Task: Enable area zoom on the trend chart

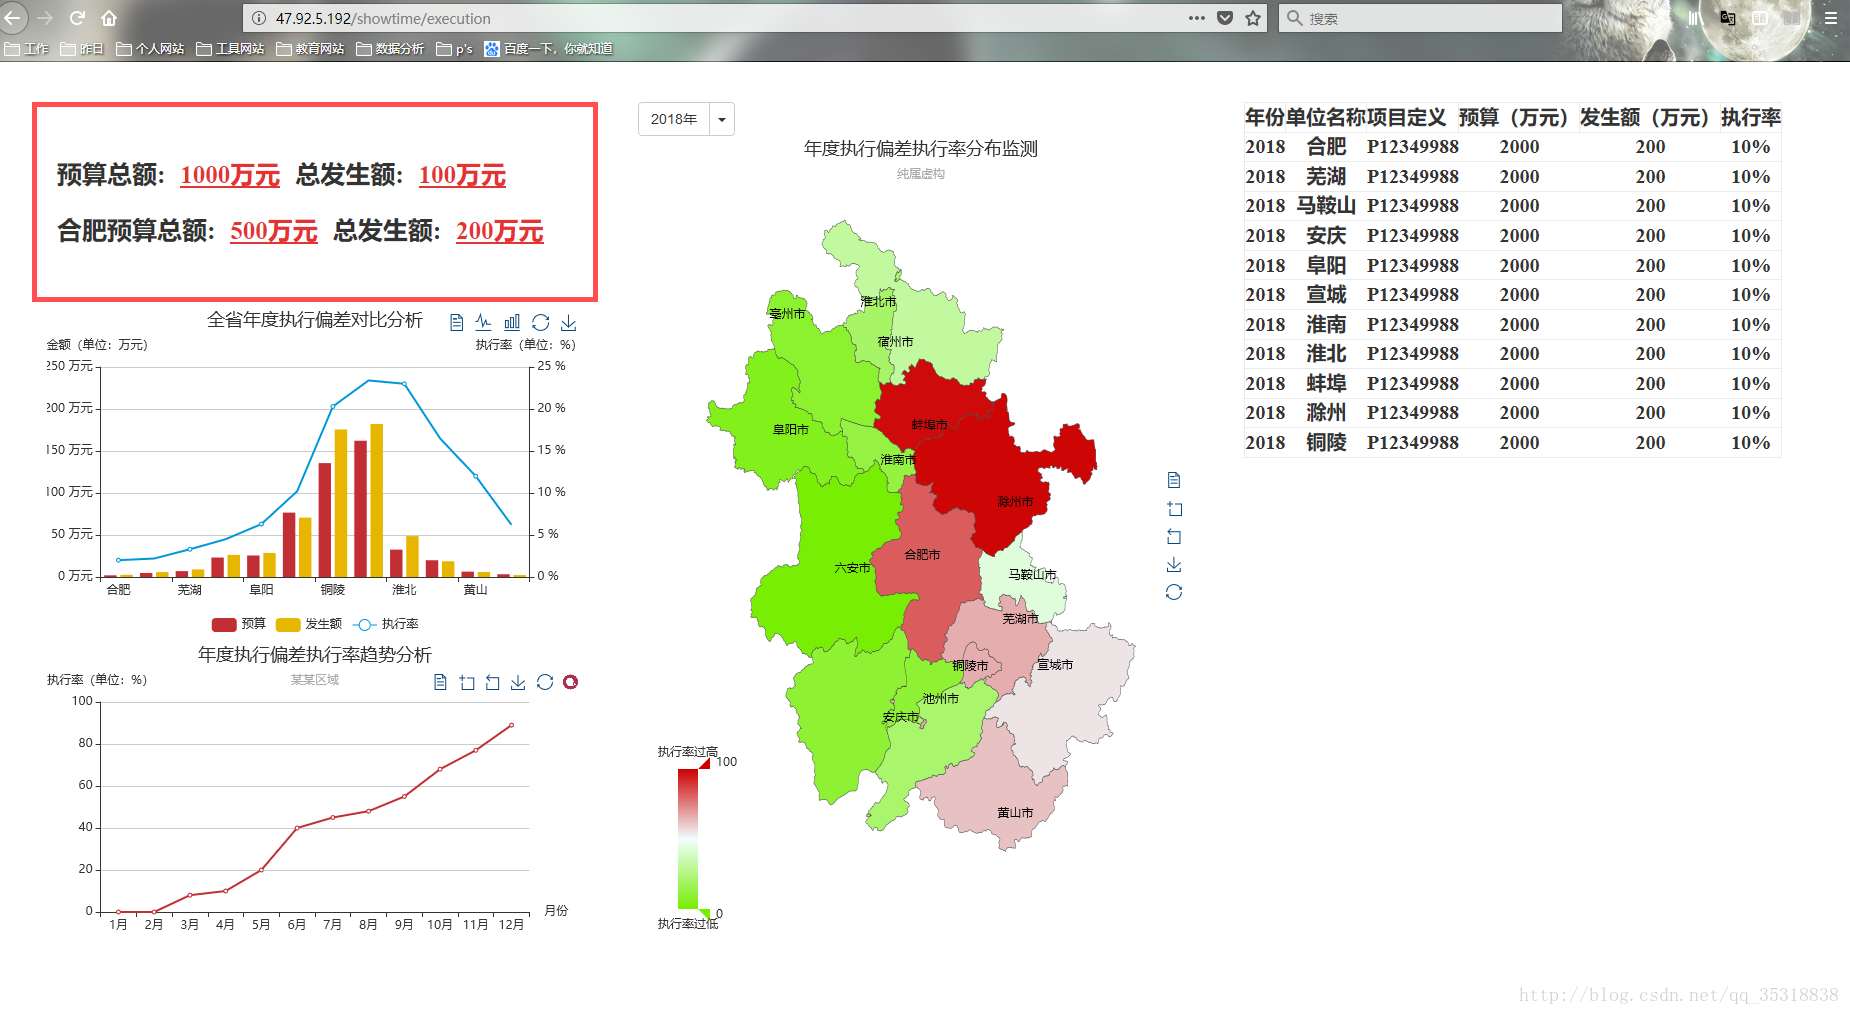Action: point(466,682)
